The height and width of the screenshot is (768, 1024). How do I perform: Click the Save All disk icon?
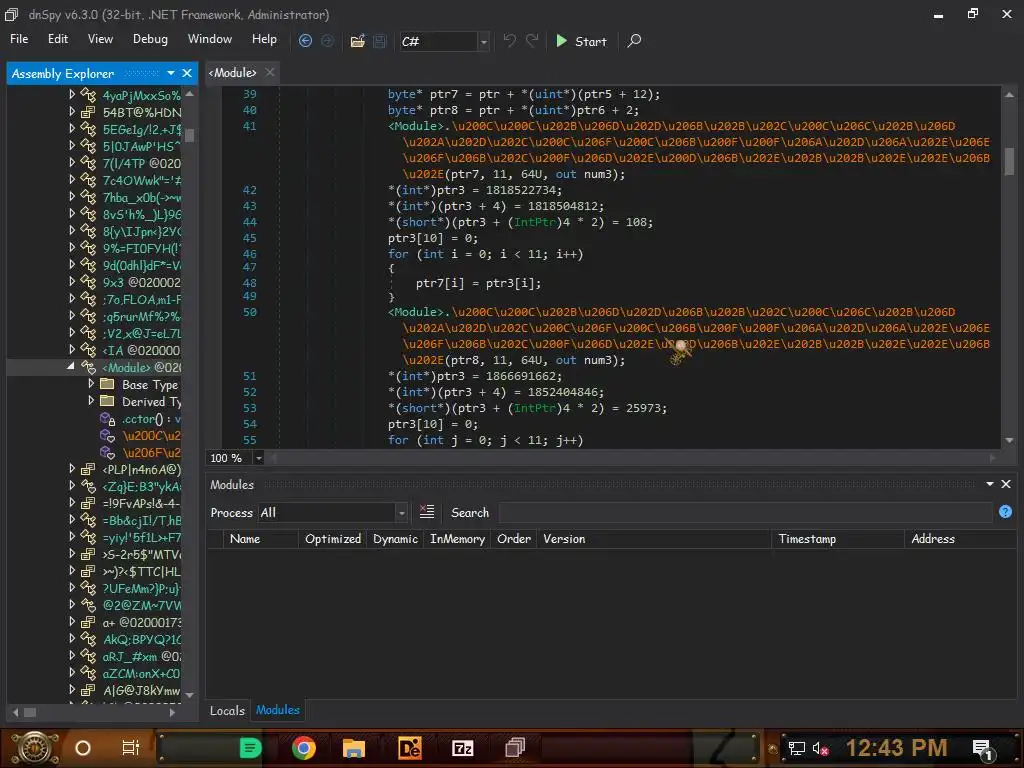[x=380, y=41]
